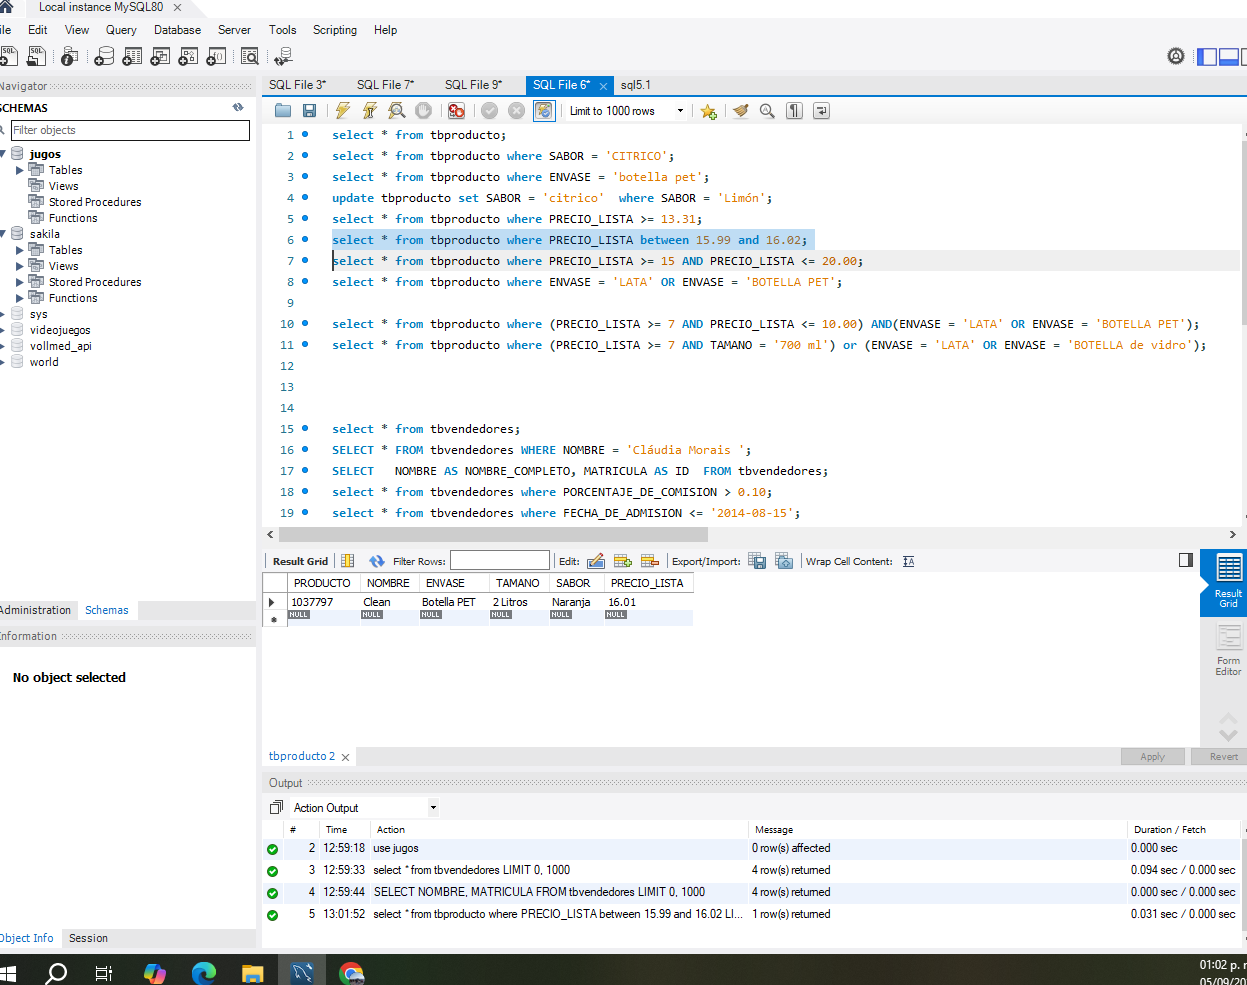This screenshot has width=1247, height=985.
Task: Open the Session tab
Action: [88, 938]
